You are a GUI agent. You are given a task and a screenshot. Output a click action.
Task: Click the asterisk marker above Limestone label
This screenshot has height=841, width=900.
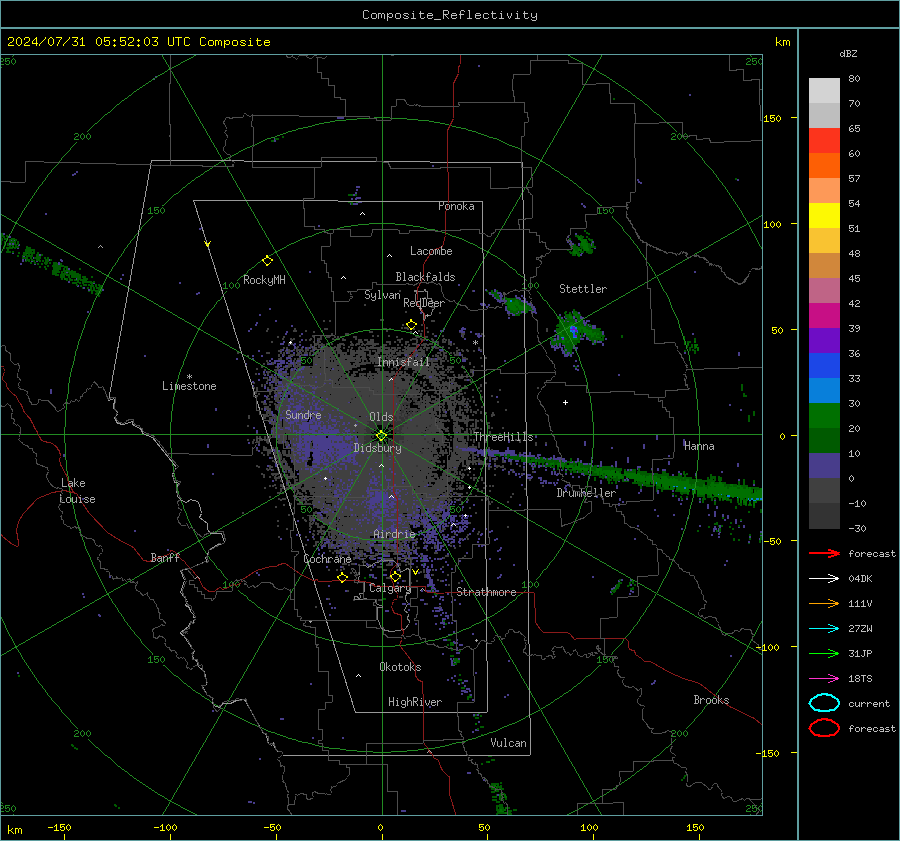(x=189, y=377)
